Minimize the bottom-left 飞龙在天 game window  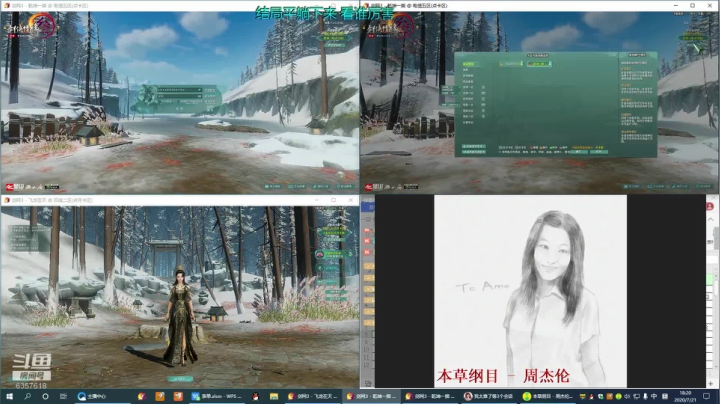click(316, 200)
